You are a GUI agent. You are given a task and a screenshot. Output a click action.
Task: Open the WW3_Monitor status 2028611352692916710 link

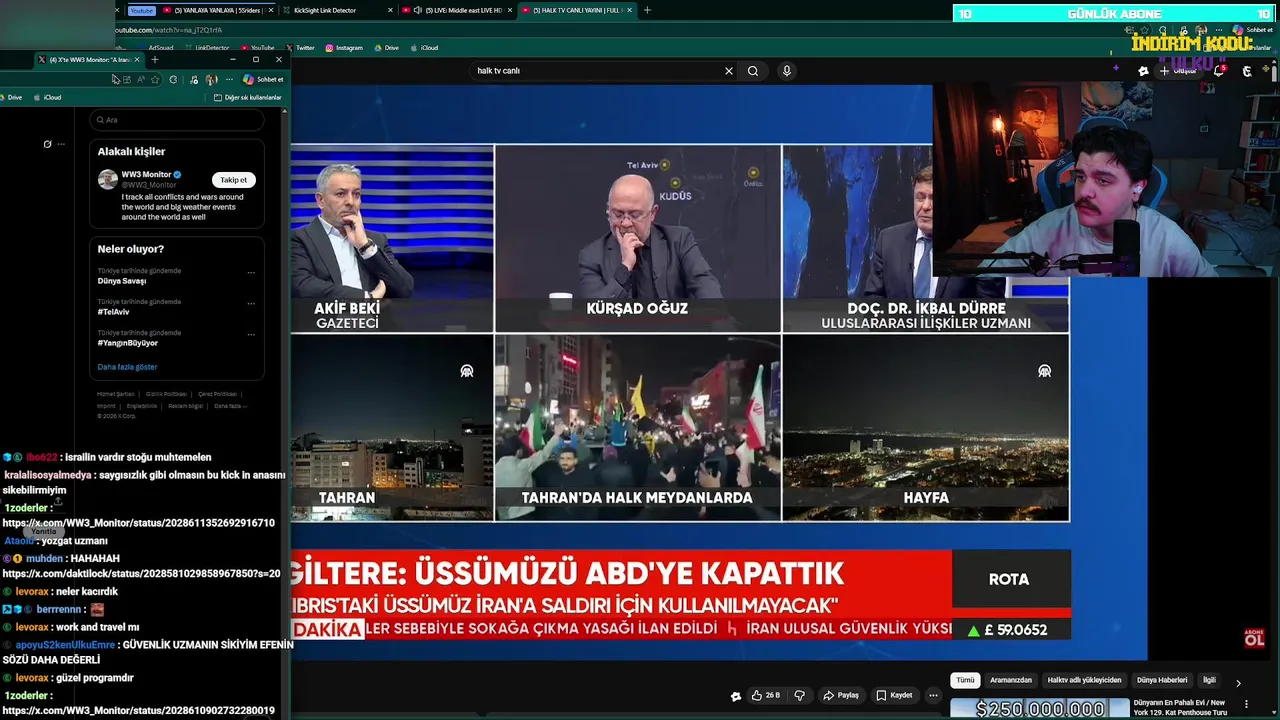pos(139,523)
